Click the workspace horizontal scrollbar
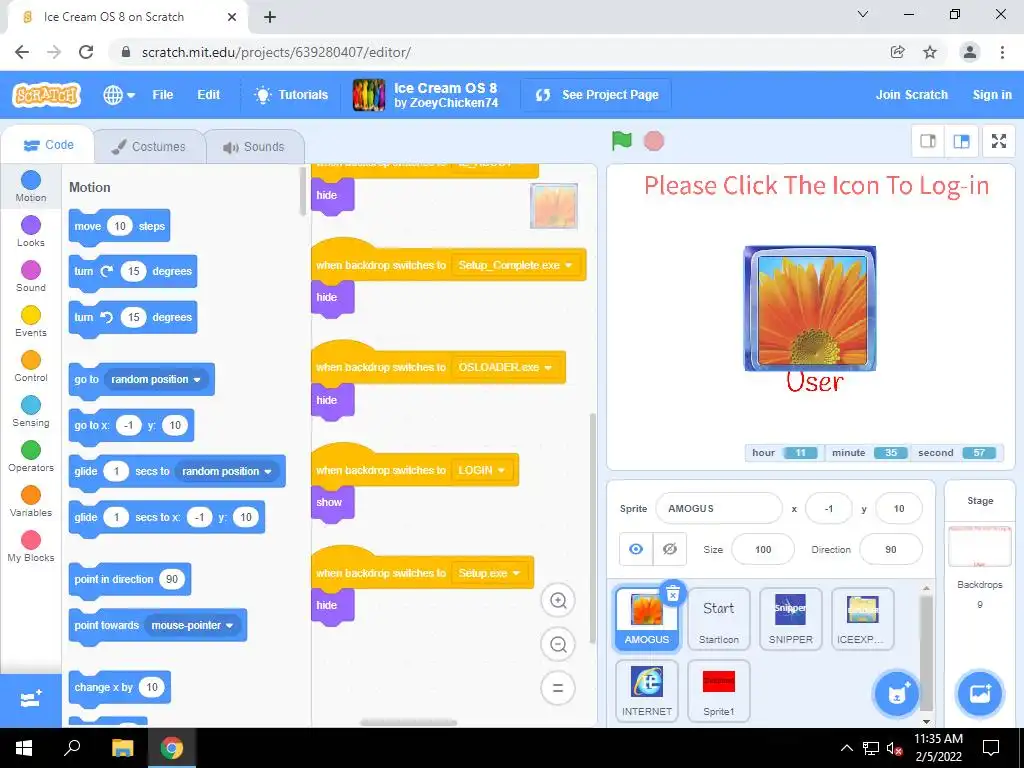The height and width of the screenshot is (768, 1024). click(x=408, y=722)
